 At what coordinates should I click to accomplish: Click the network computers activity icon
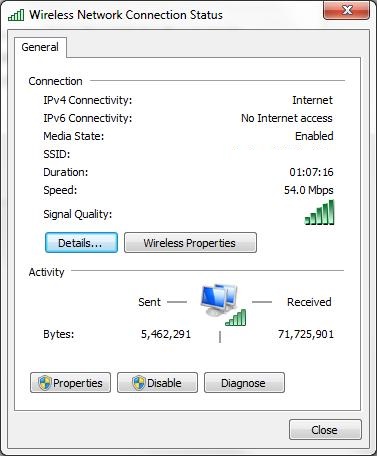223,305
